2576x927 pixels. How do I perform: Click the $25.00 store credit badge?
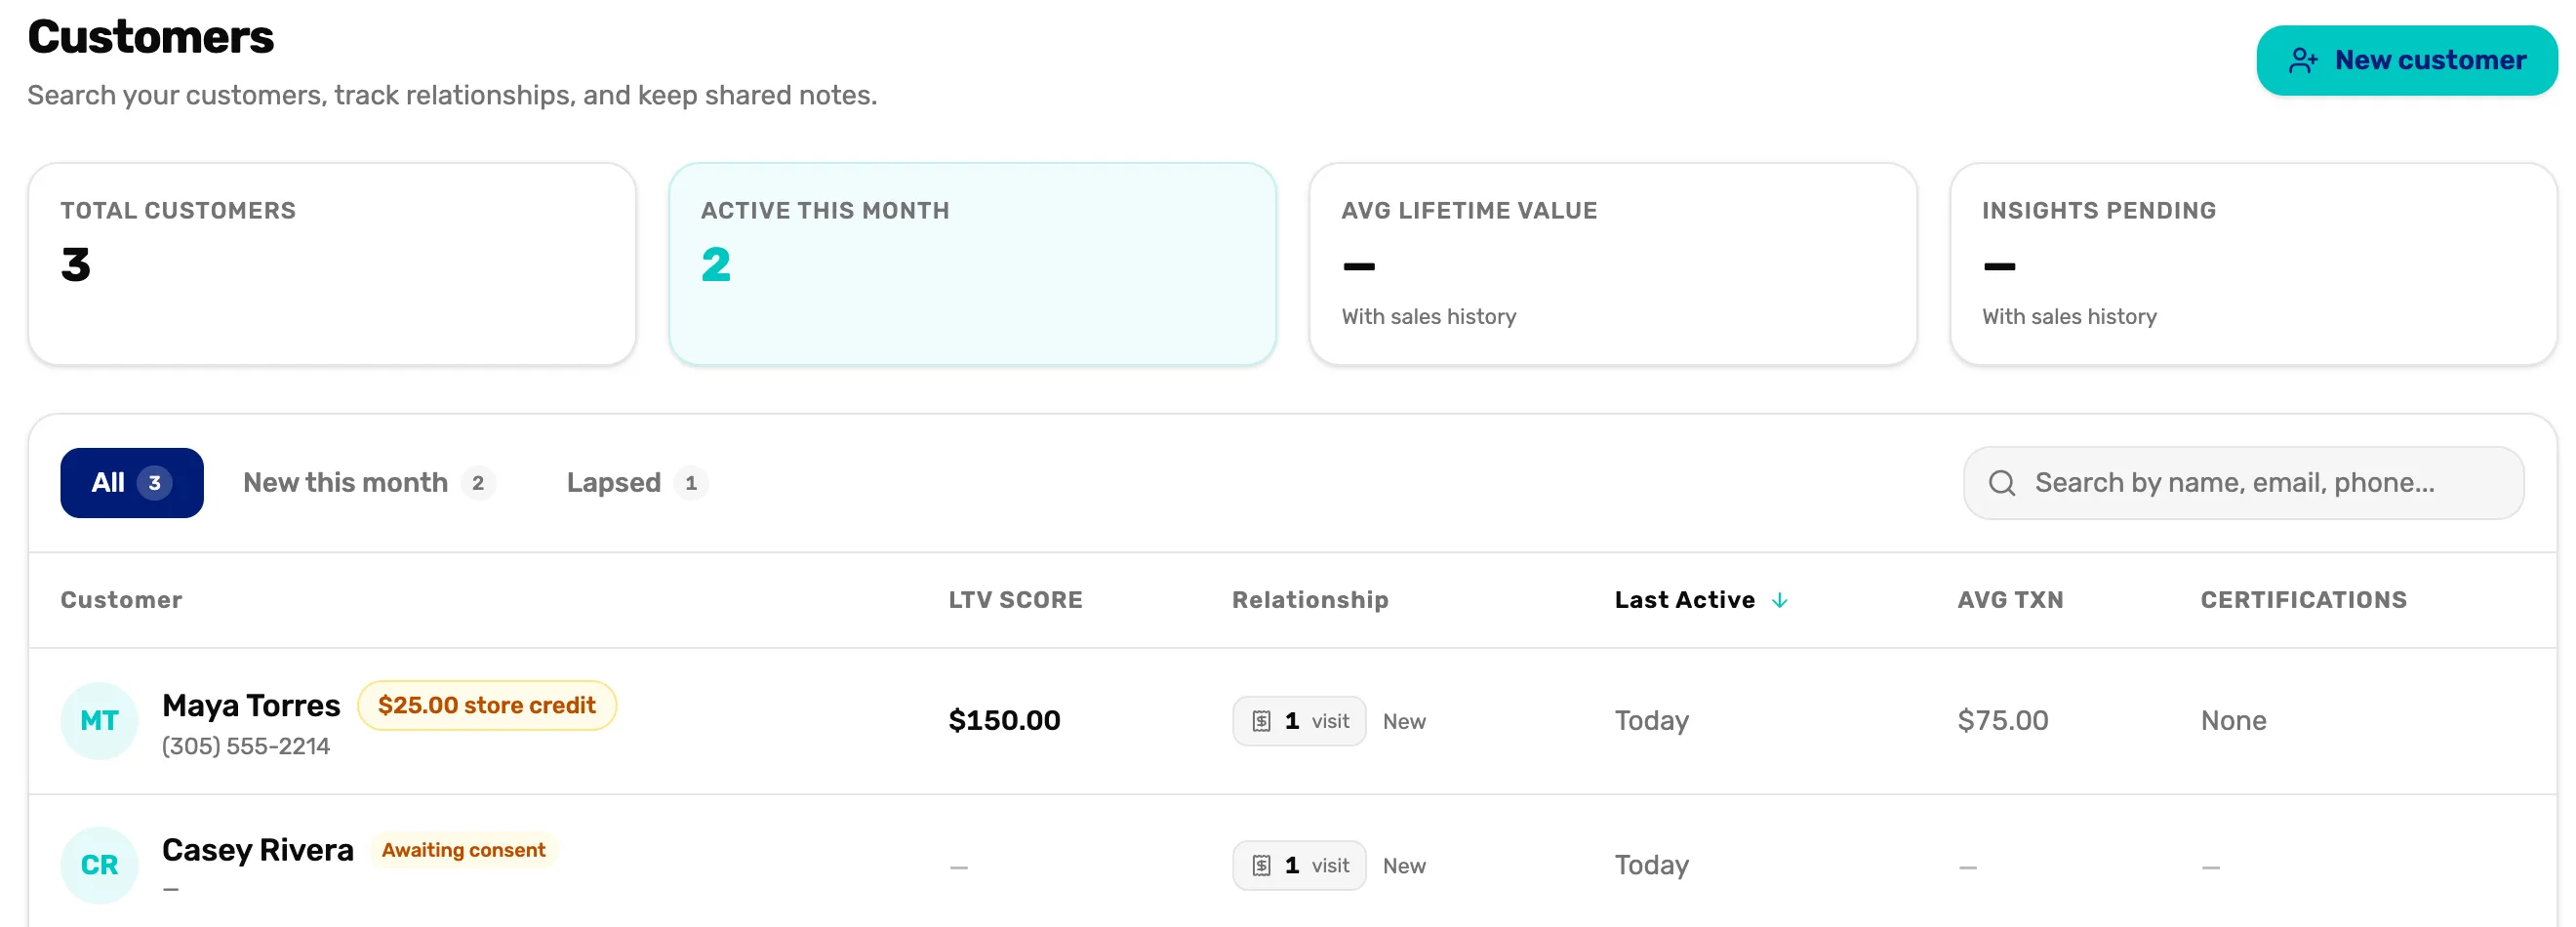487,706
